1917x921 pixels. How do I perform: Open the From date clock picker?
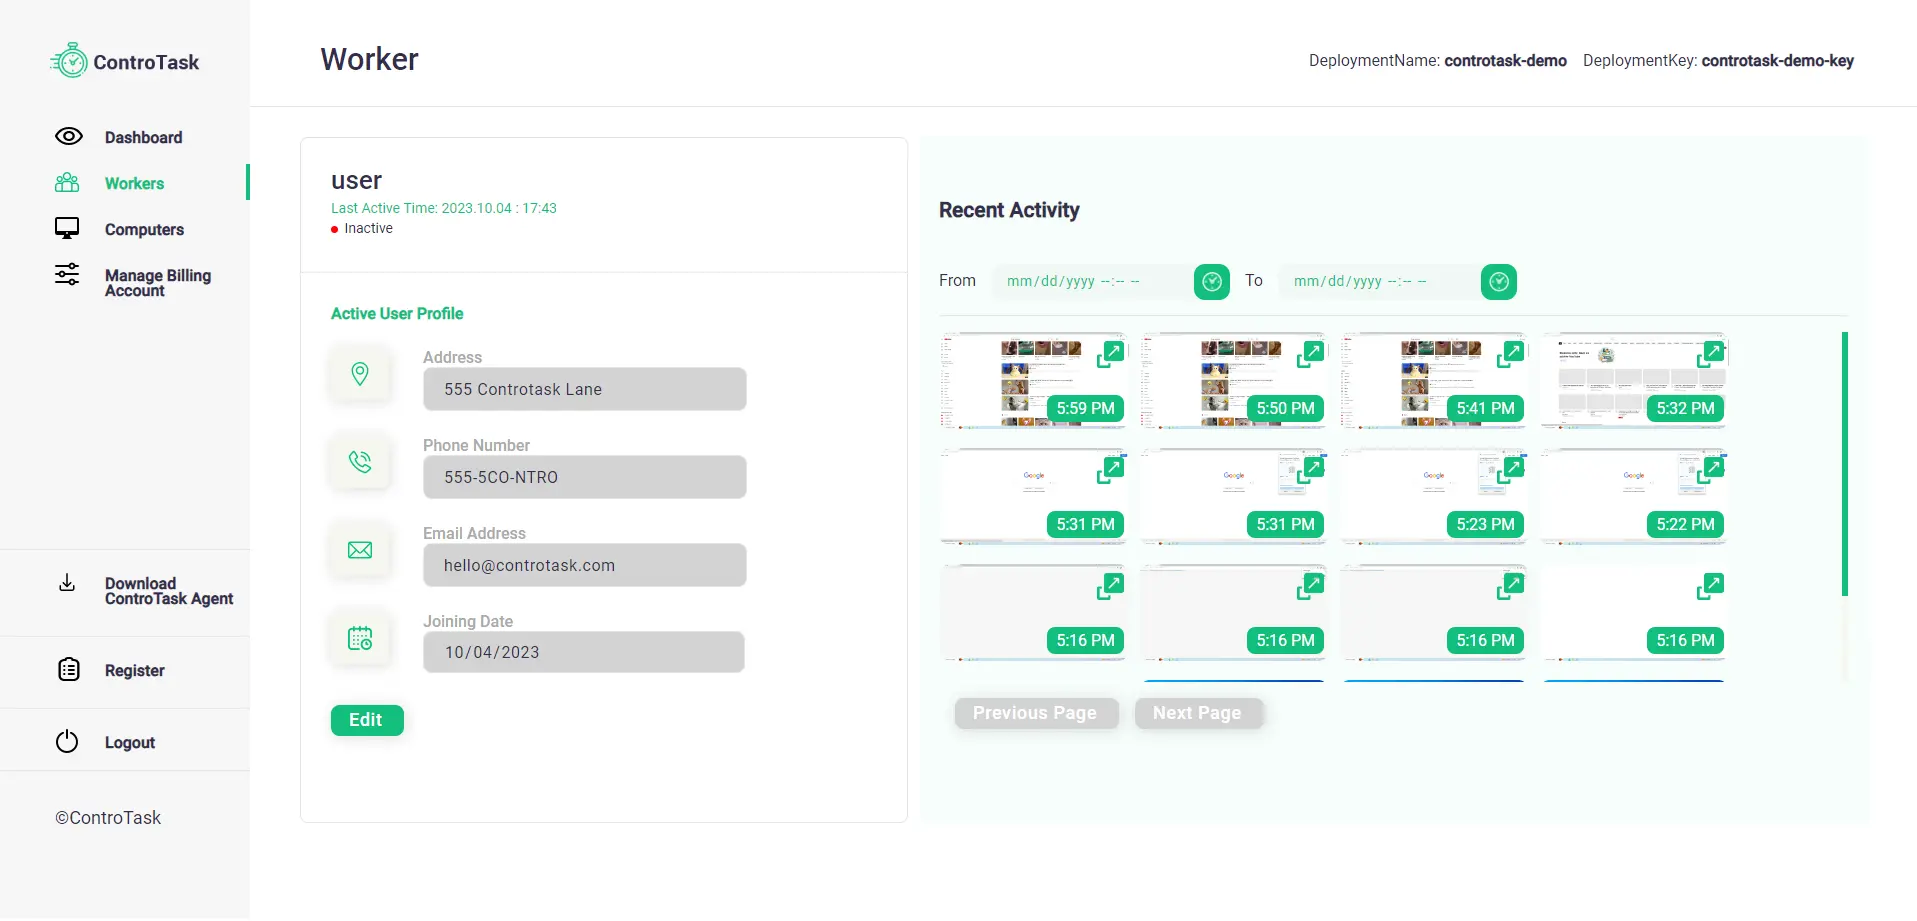click(x=1212, y=282)
